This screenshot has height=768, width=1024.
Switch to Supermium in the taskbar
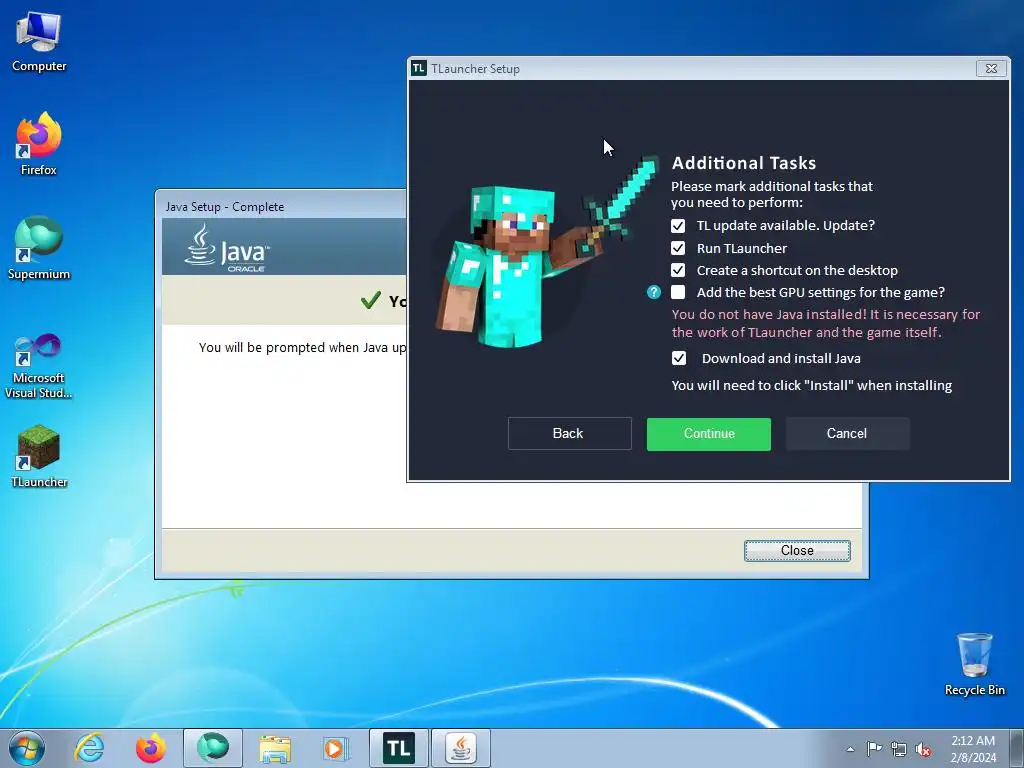click(x=213, y=748)
